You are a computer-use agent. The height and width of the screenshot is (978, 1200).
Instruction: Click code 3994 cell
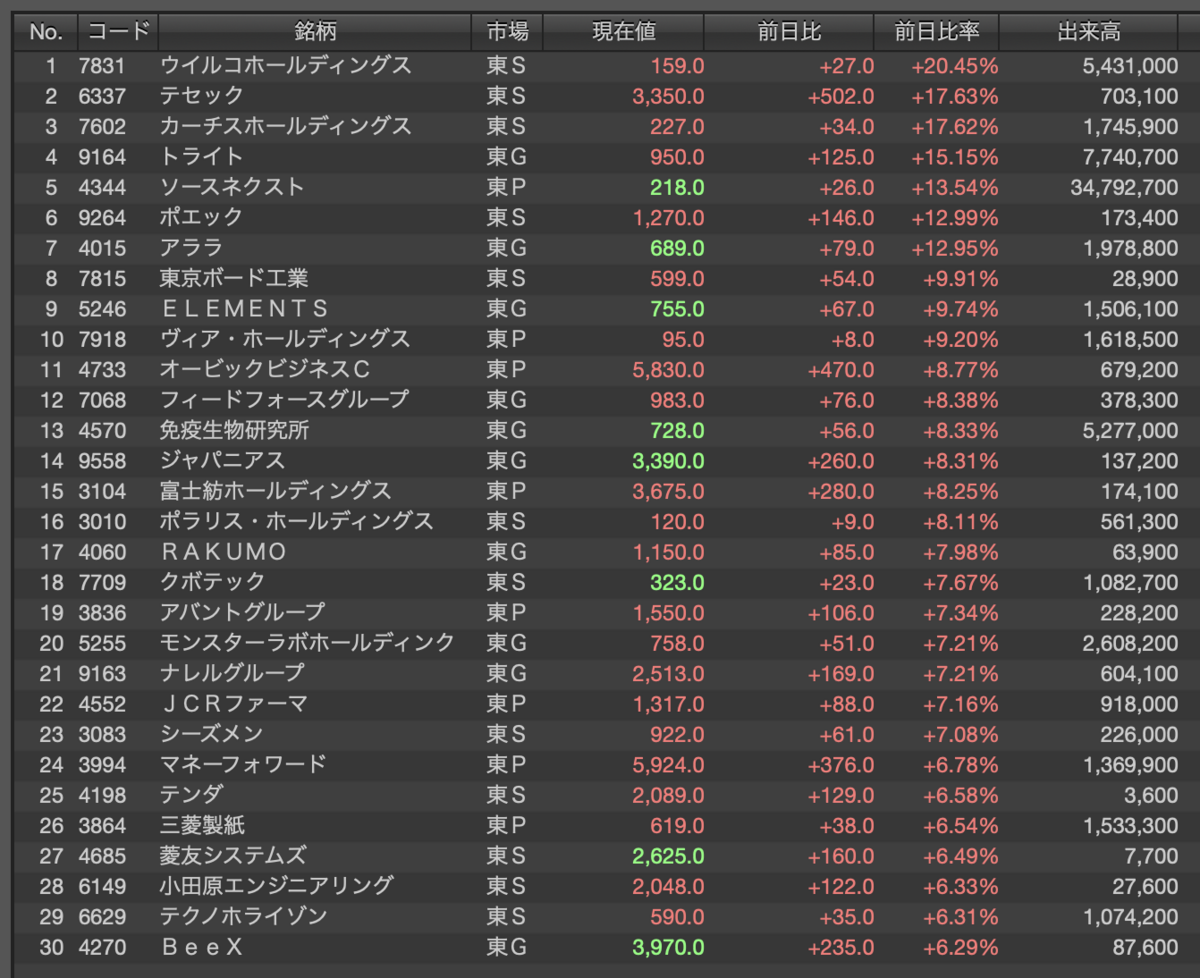point(102,764)
